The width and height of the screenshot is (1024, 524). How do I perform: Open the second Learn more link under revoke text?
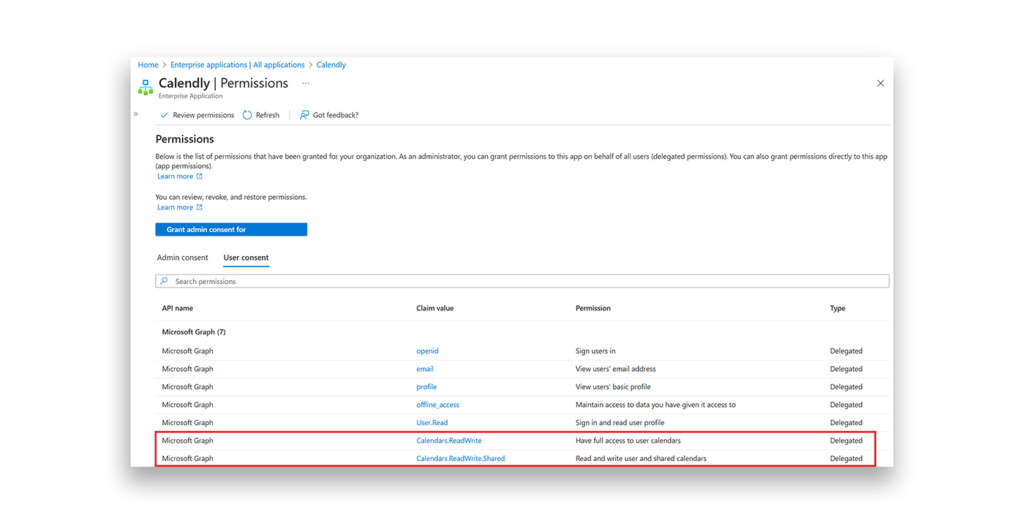pos(180,208)
